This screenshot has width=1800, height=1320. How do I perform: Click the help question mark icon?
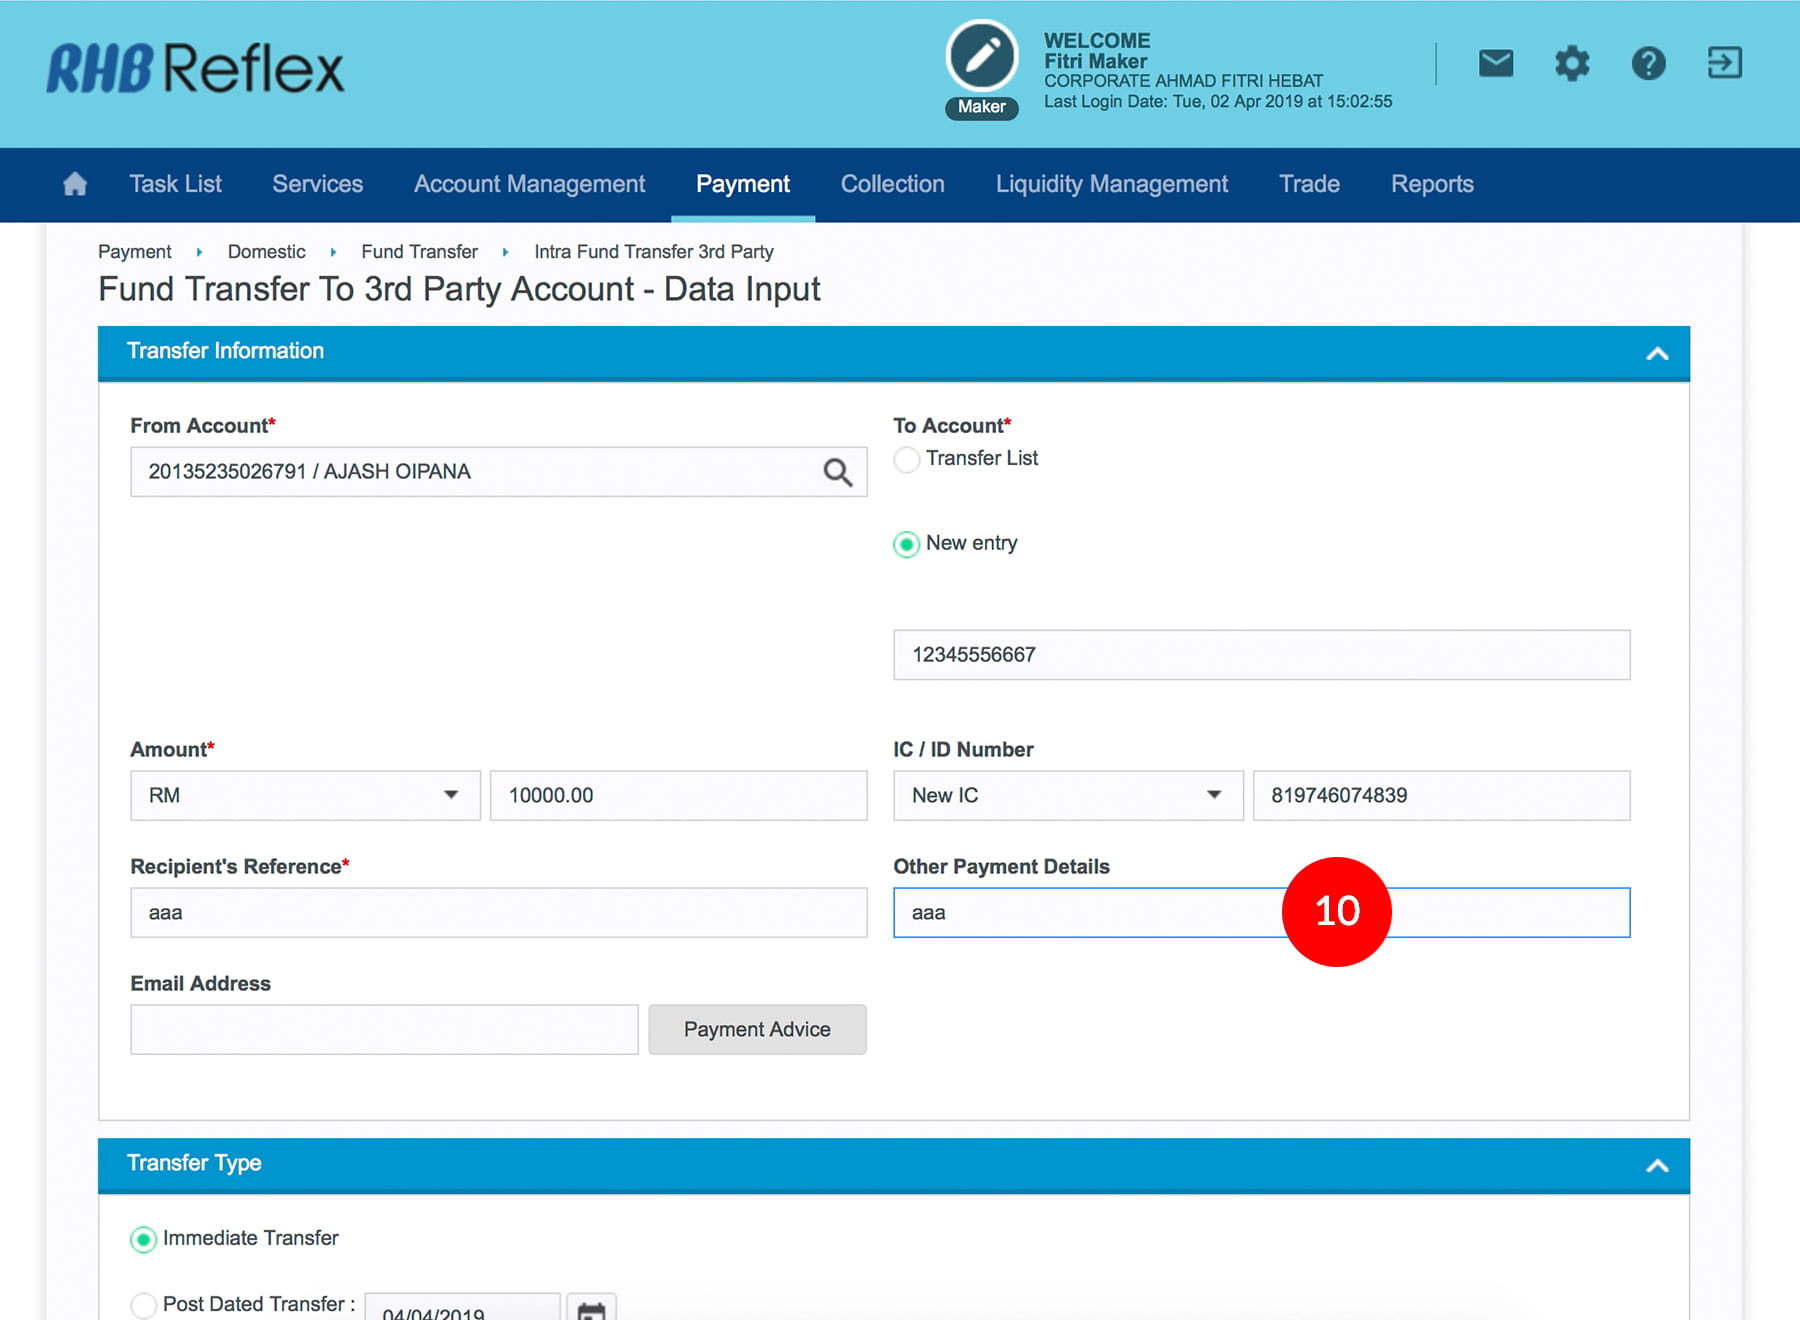pyautogui.click(x=1648, y=64)
